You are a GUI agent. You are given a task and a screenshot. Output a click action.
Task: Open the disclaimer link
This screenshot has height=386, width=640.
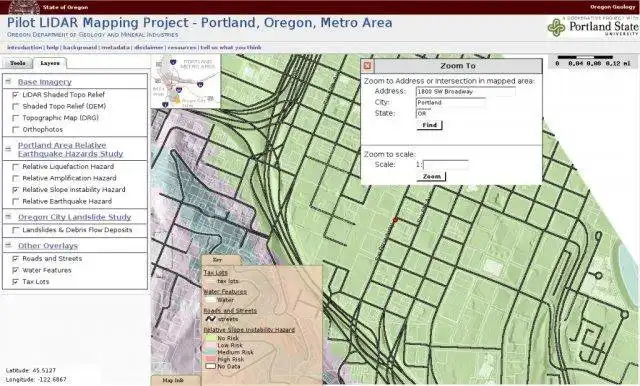click(149, 48)
